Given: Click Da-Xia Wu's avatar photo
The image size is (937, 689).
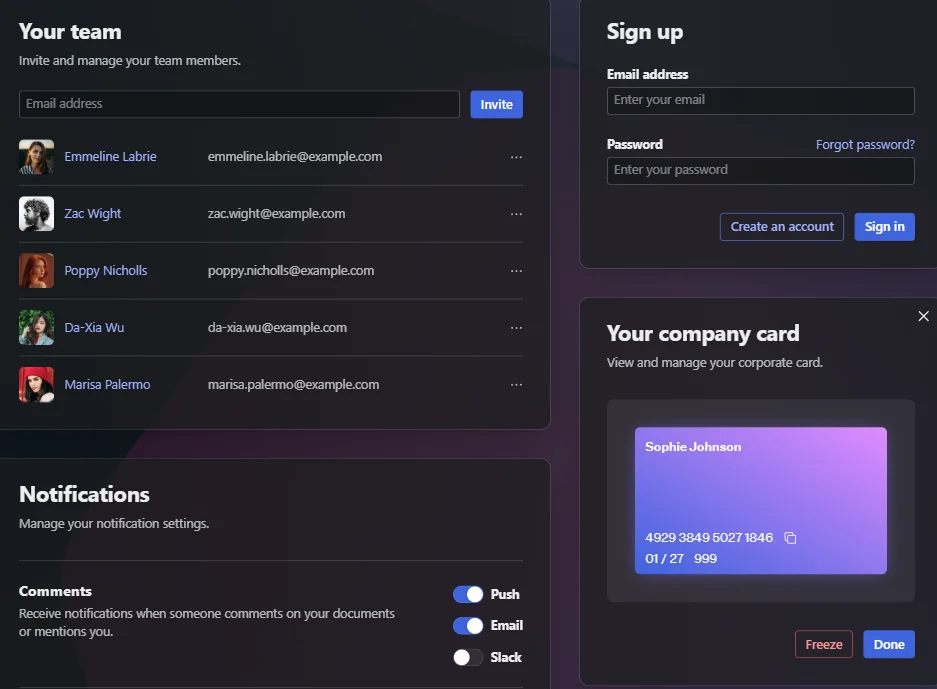Looking at the screenshot, I should pos(36,328).
